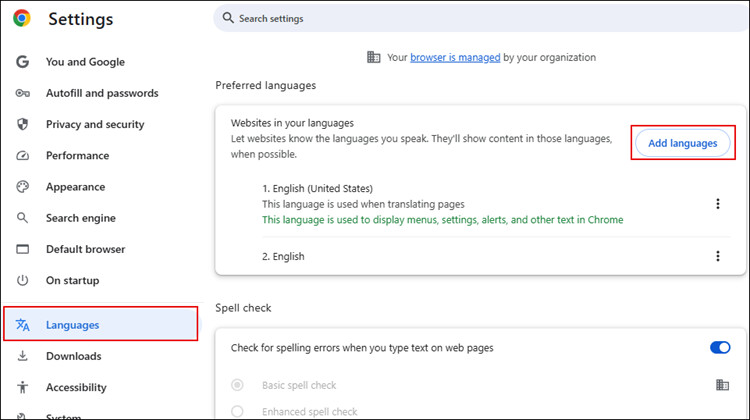750x420 pixels.
Task: Click the managed building icon beside Basic spell check
Action: click(x=722, y=385)
